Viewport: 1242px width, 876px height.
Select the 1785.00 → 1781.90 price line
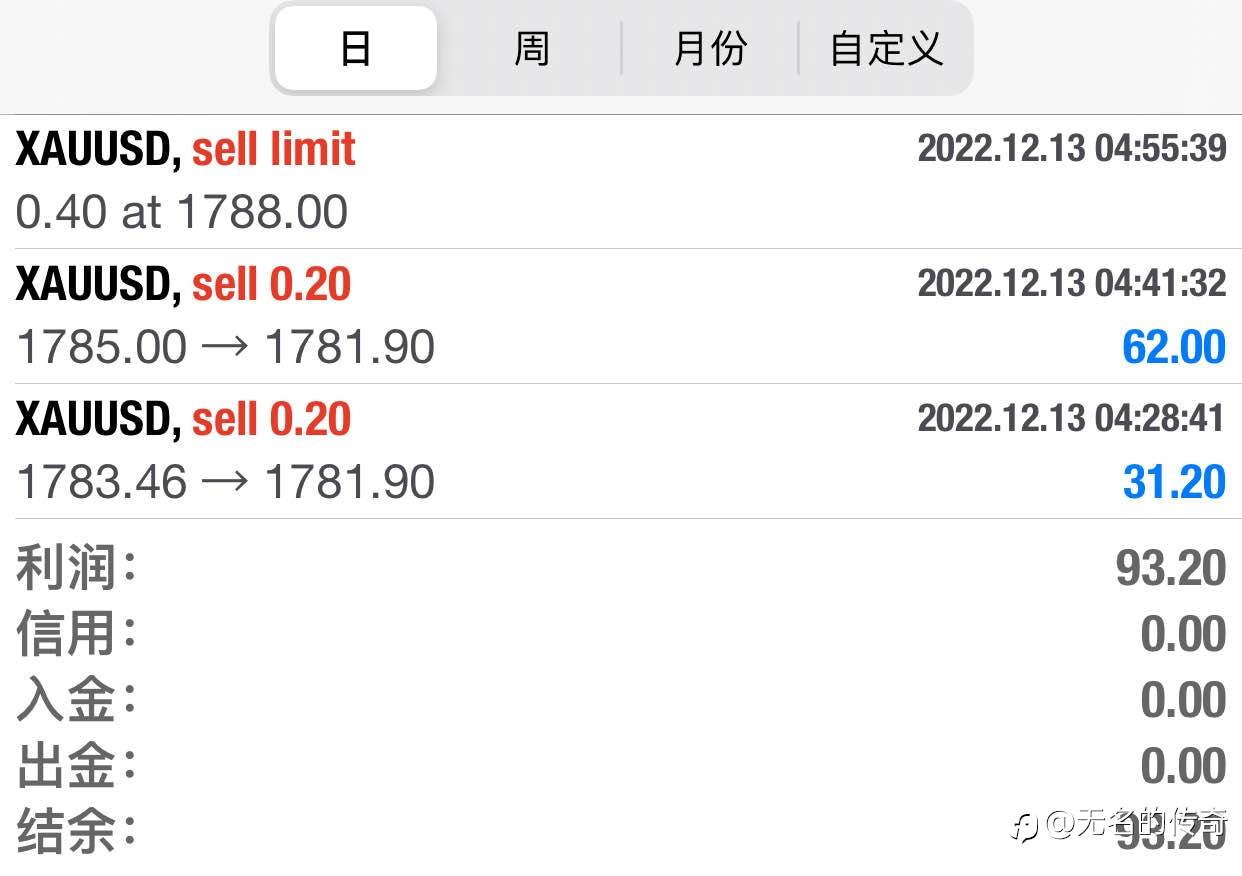pyautogui.click(x=226, y=347)
